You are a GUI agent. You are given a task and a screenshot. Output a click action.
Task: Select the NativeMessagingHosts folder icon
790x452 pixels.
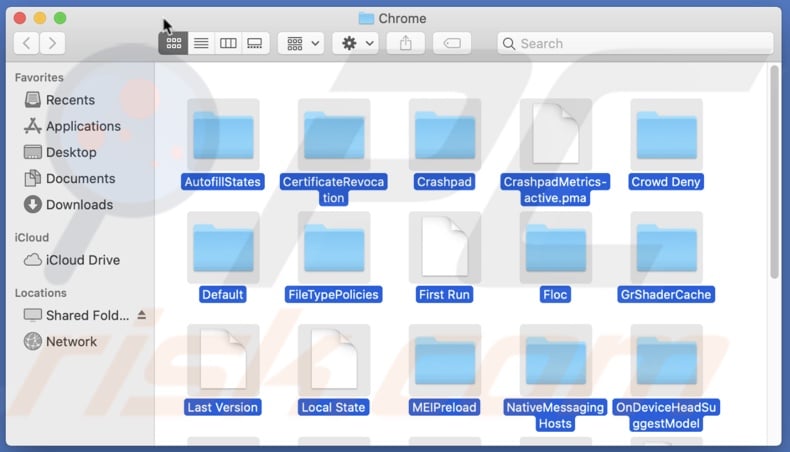click(556, 360)
